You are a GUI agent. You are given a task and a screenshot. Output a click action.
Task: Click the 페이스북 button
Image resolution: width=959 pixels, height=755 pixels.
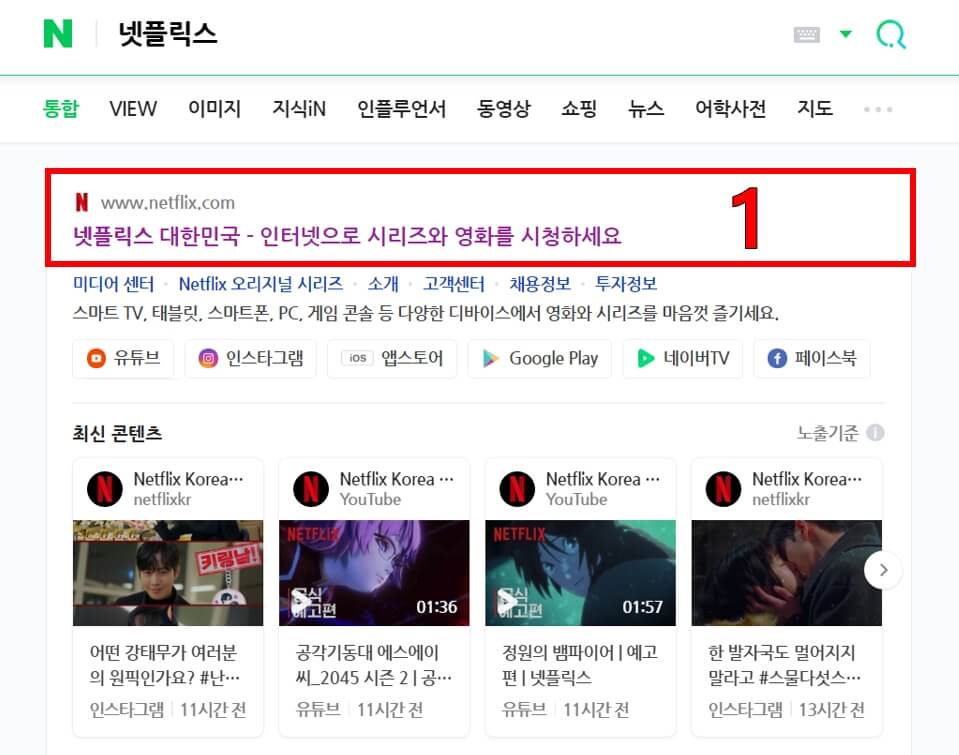pyautogui.click(x=812, y=359)
